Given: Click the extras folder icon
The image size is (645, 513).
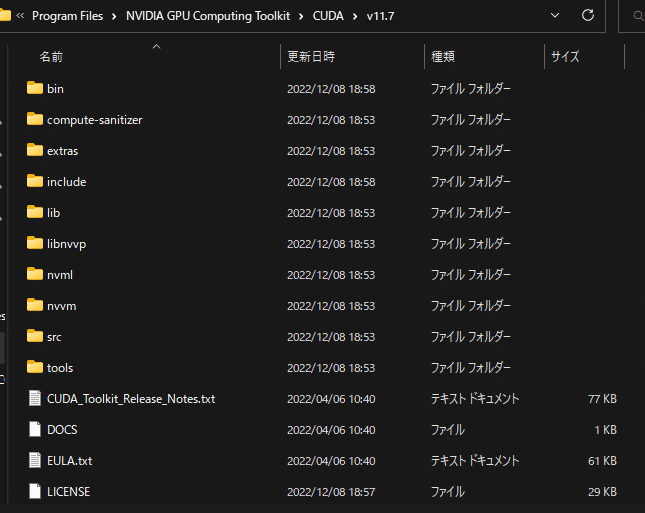Looking at the screenshot, I should (35, 150).
